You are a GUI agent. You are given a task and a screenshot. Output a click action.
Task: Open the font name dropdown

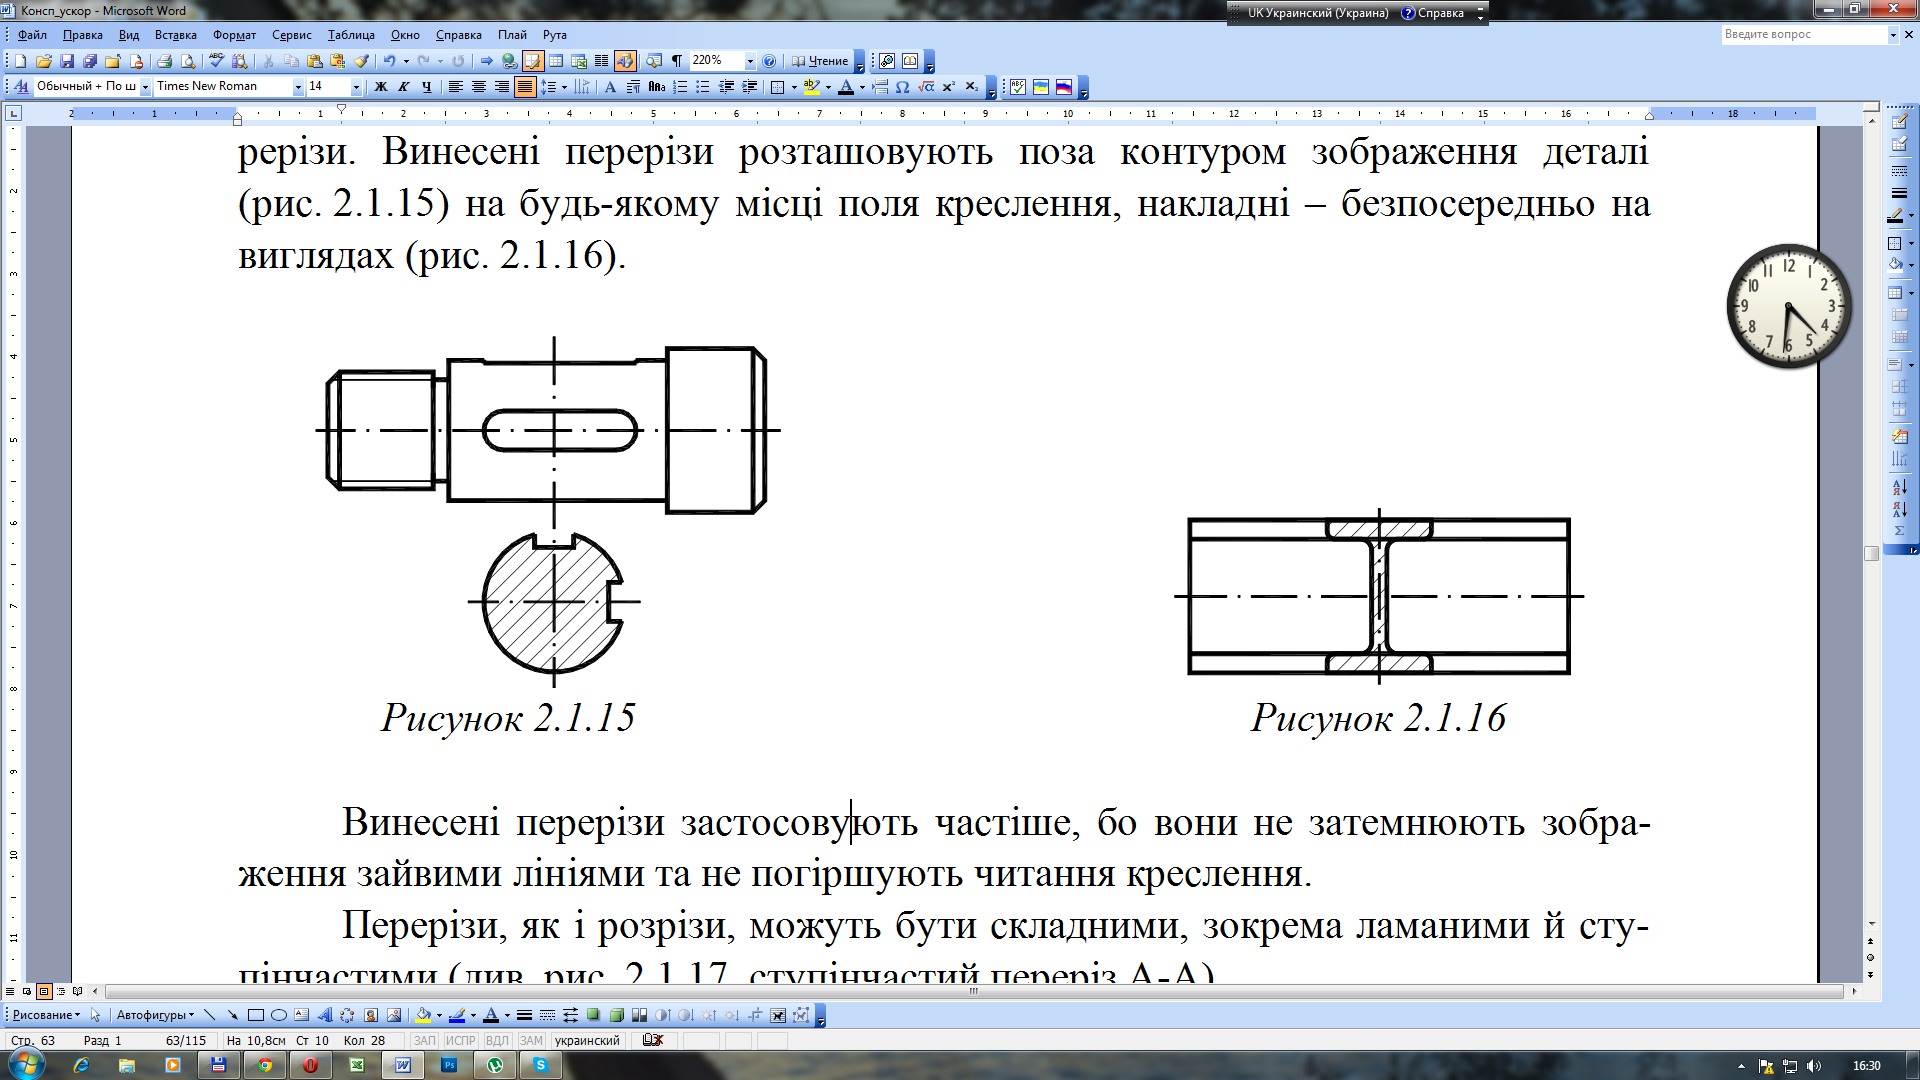[297, 87]
